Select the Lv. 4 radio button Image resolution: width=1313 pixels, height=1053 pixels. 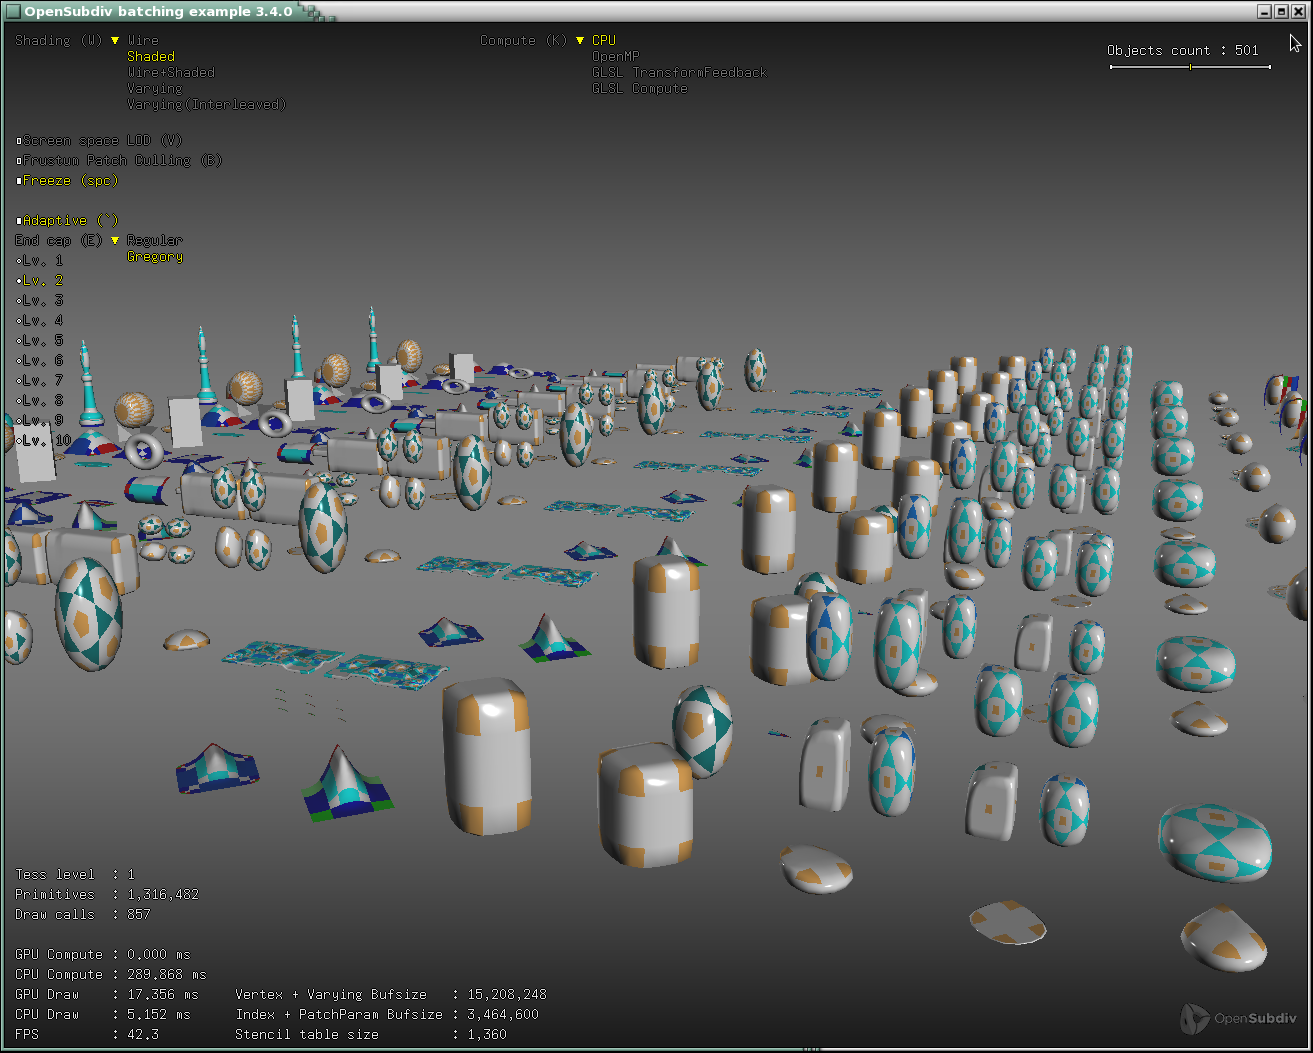click(19, 321)
